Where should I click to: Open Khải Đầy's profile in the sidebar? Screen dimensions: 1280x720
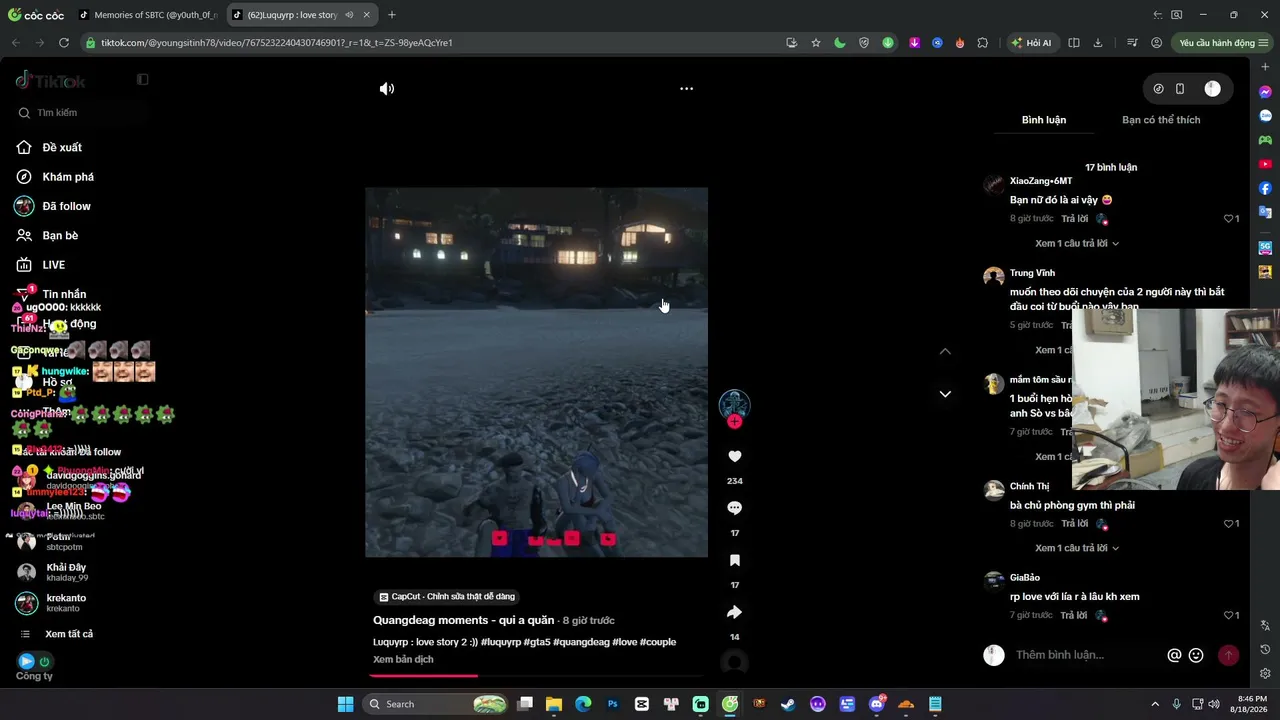66,572
